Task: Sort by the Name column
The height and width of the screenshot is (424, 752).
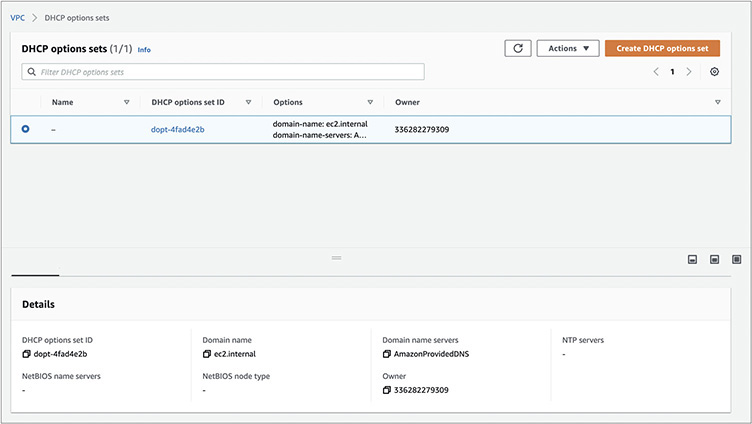Action: [x=126, y=102]
